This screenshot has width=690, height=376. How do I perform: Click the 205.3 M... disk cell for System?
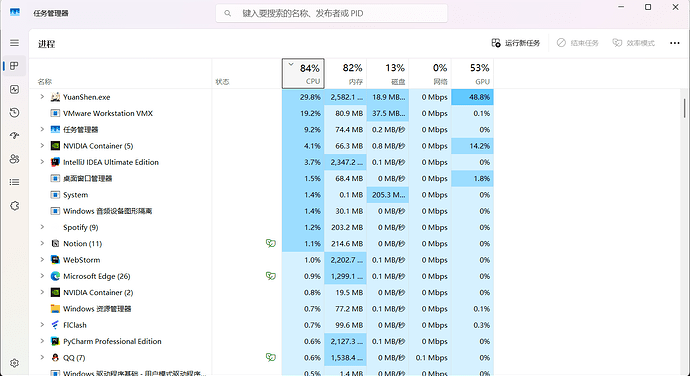point(388,195)
